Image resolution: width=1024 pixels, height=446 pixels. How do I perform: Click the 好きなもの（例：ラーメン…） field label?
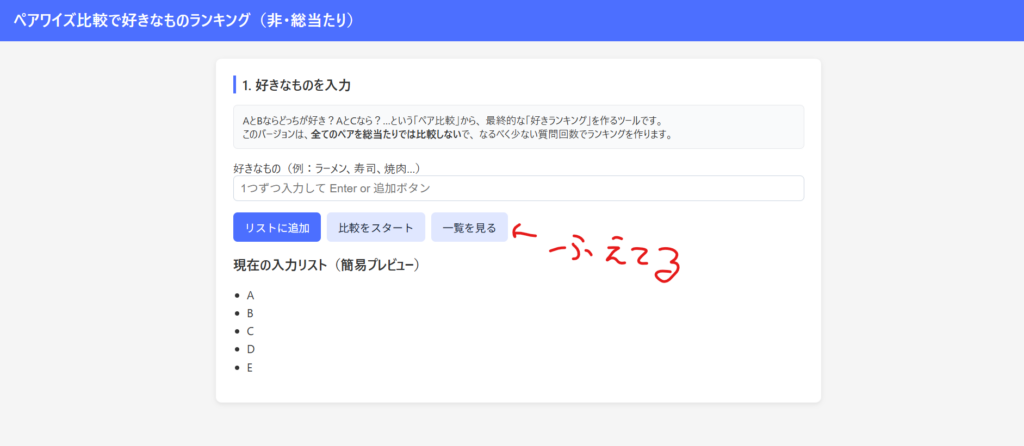tap(326, 168)
